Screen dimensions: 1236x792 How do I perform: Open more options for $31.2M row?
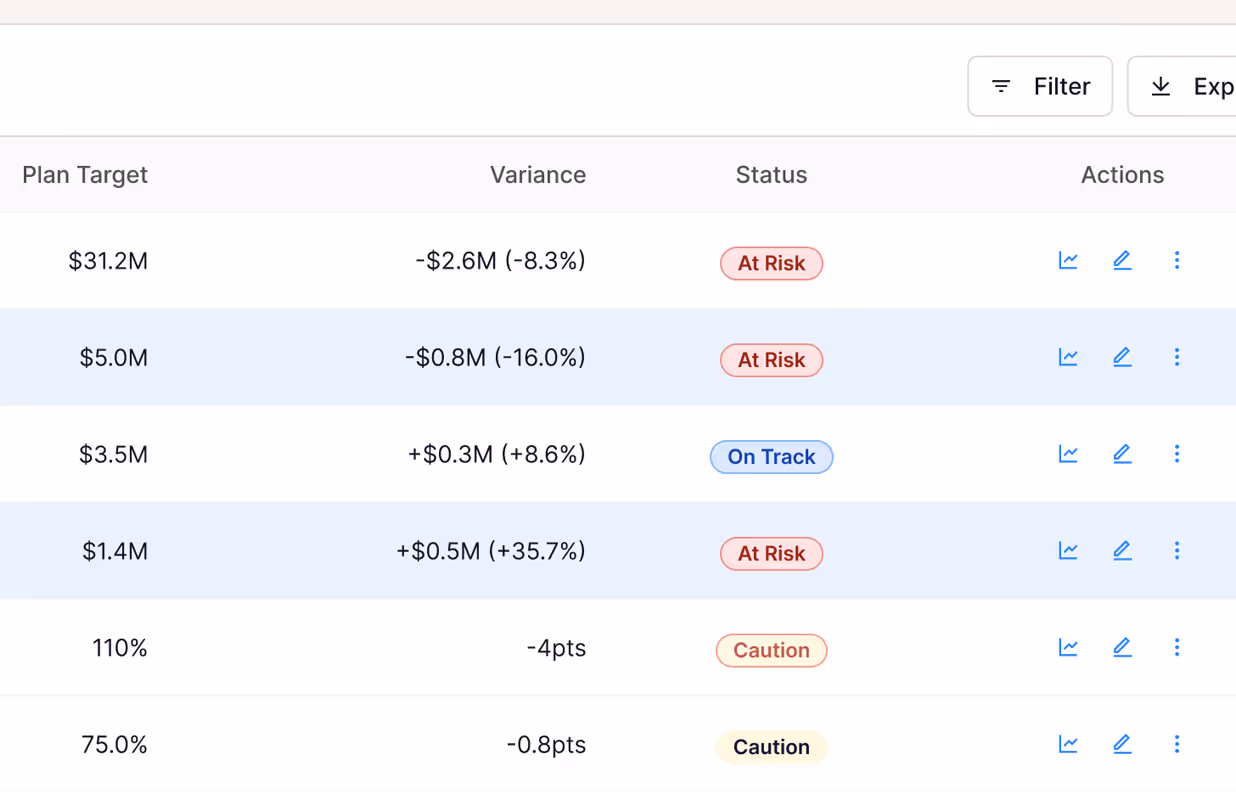pos(1177,261)
